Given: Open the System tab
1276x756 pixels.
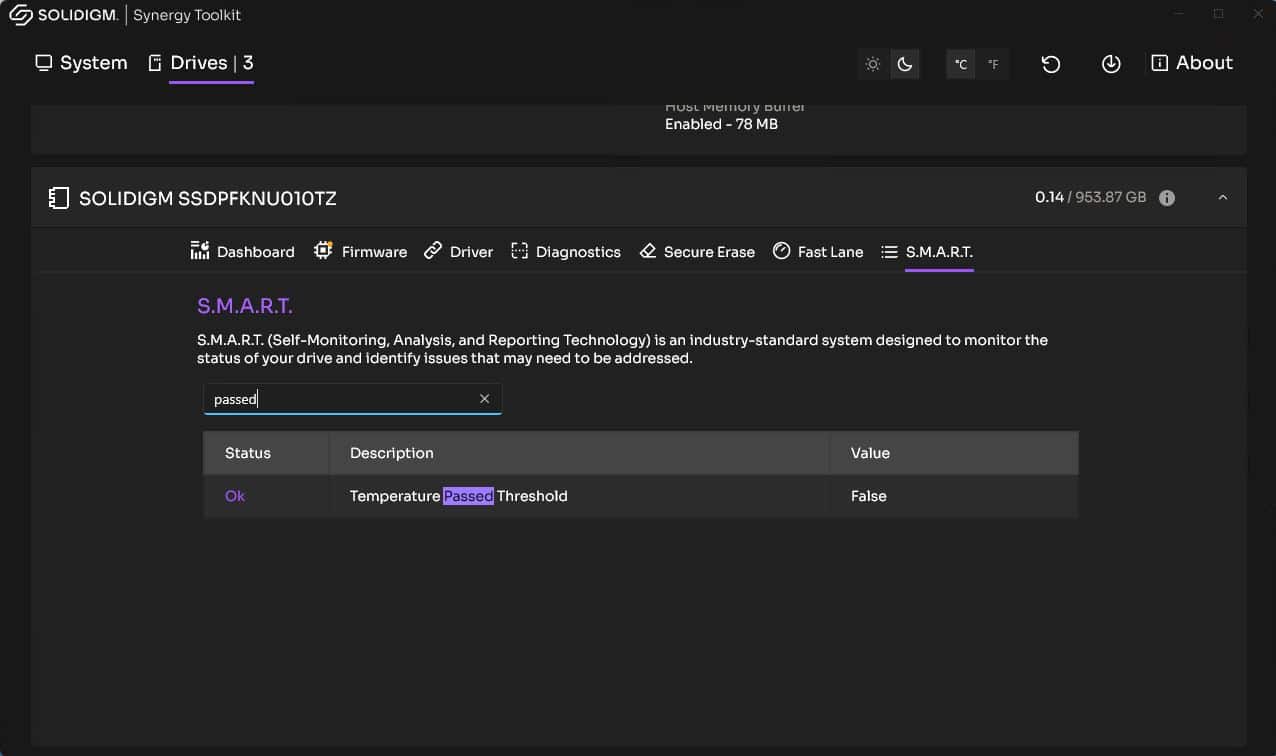Looking at the screenshot, I should coord(82,63).
